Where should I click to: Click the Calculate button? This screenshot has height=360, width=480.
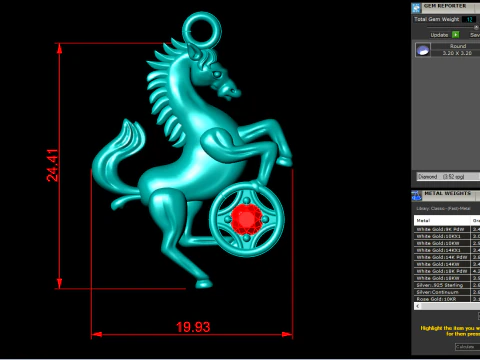point(468,347)
